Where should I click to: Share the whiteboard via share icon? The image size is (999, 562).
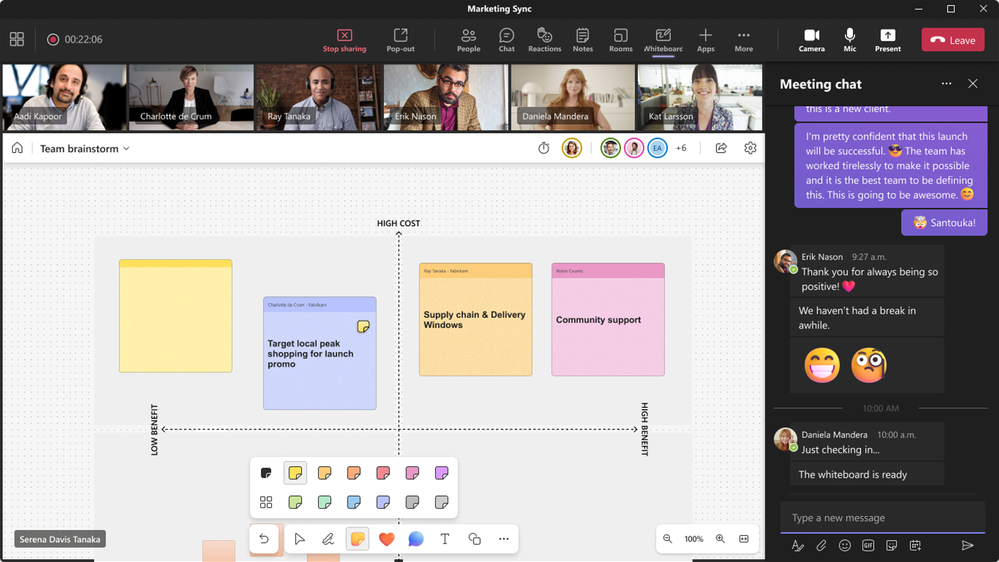click(721, 148)
